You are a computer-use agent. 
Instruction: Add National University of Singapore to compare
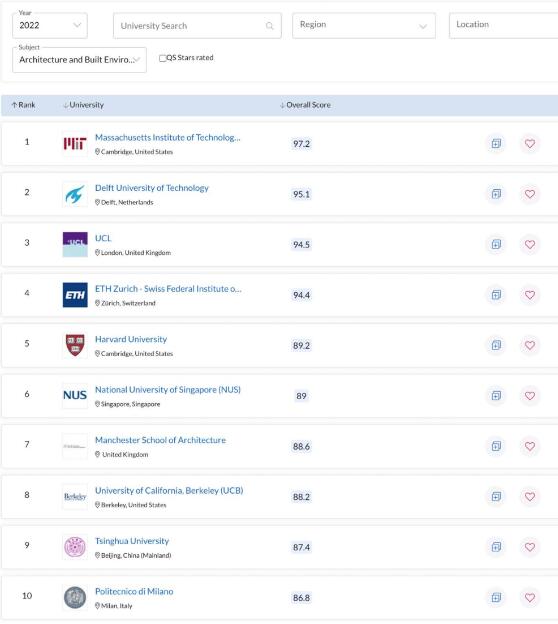coord(496,396)
